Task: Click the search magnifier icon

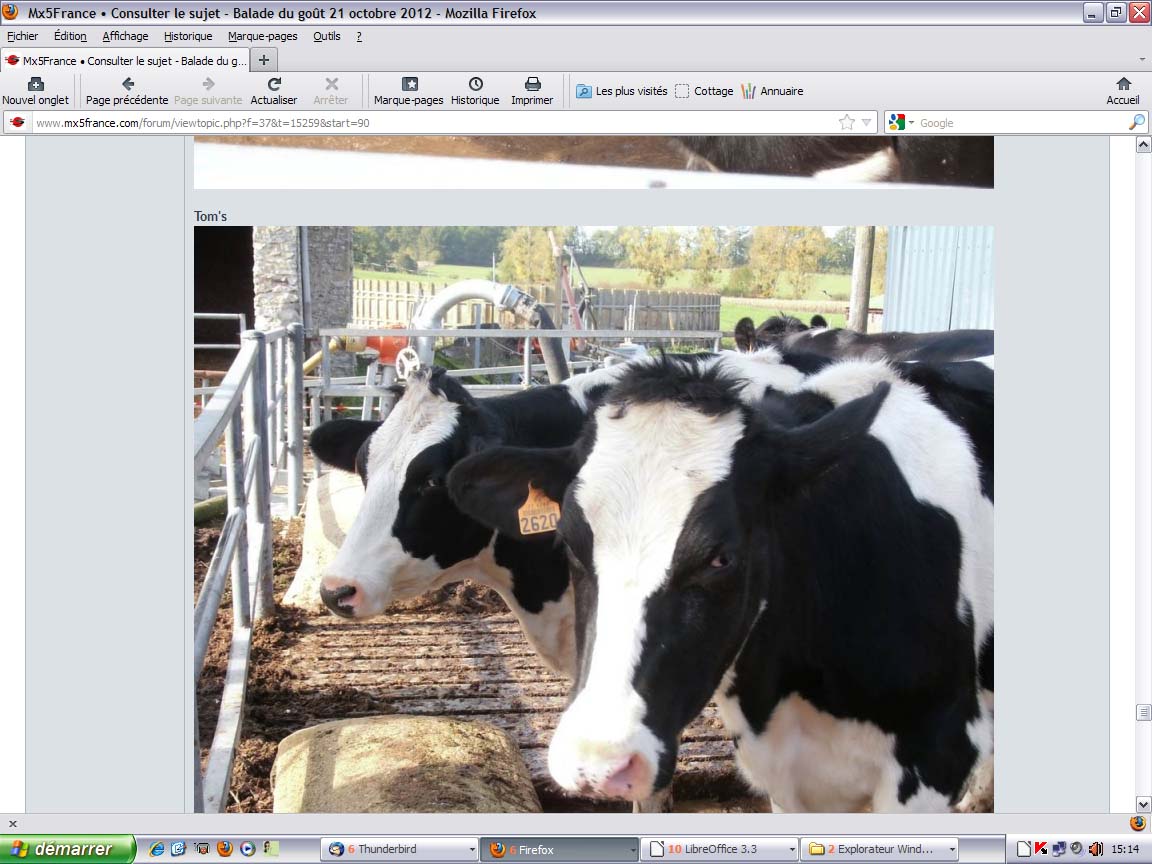Action: [1136, 123]
